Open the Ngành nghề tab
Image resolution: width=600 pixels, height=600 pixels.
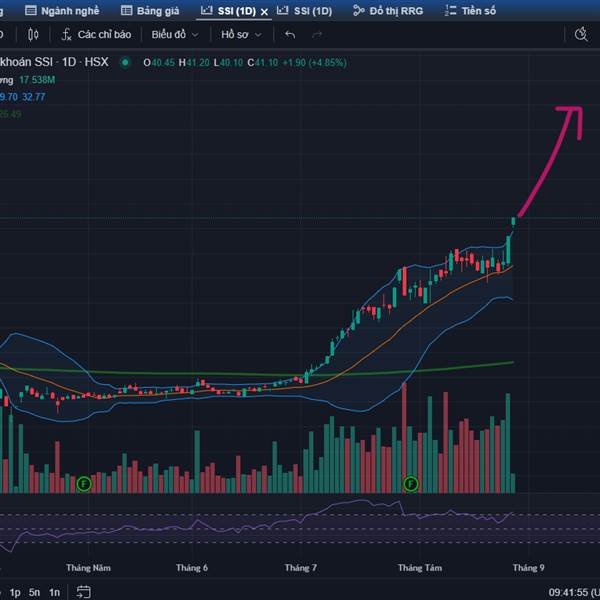[62, 11]
